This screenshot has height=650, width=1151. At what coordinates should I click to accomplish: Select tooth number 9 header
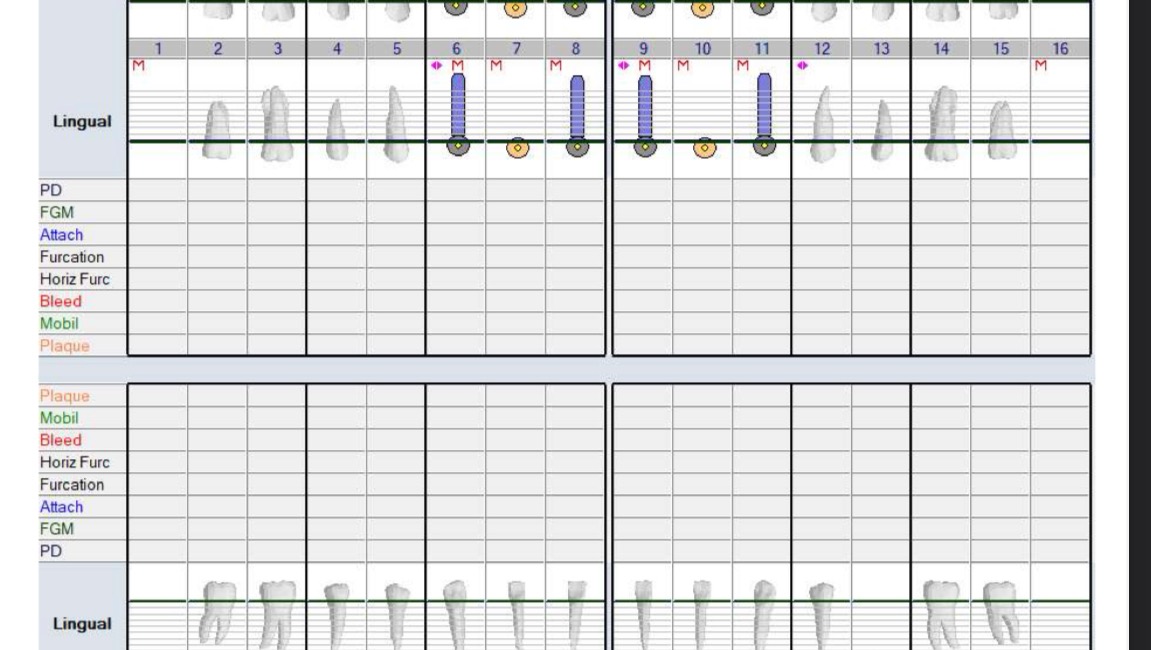[x=643, y=48]
